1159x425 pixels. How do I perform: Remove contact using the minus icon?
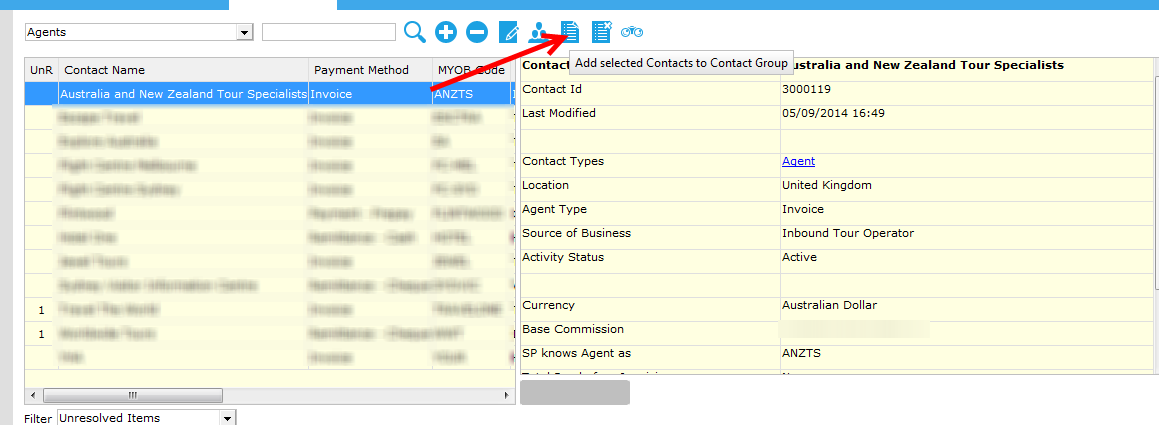477,32
